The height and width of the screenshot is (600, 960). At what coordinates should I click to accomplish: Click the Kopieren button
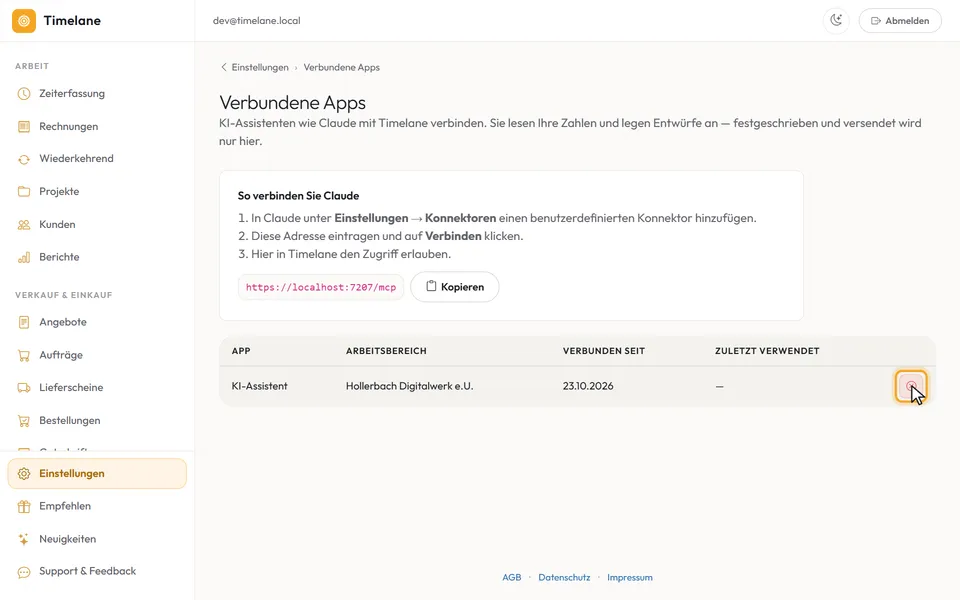coord(454,287)
